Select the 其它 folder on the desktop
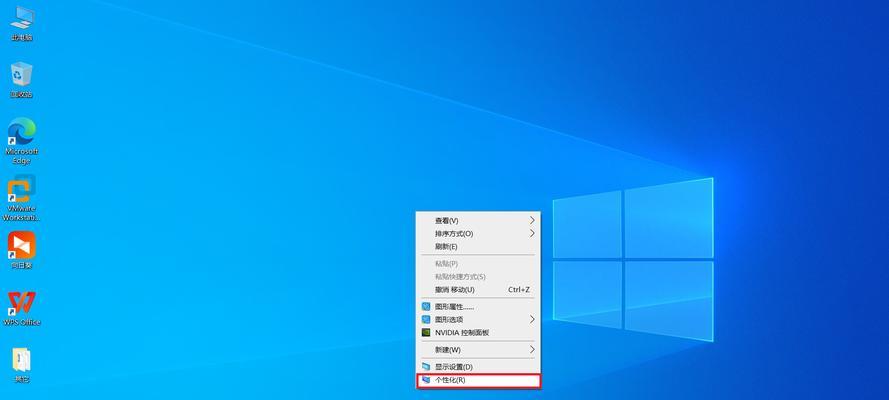889x400 pixels. [x=22, y=365]
